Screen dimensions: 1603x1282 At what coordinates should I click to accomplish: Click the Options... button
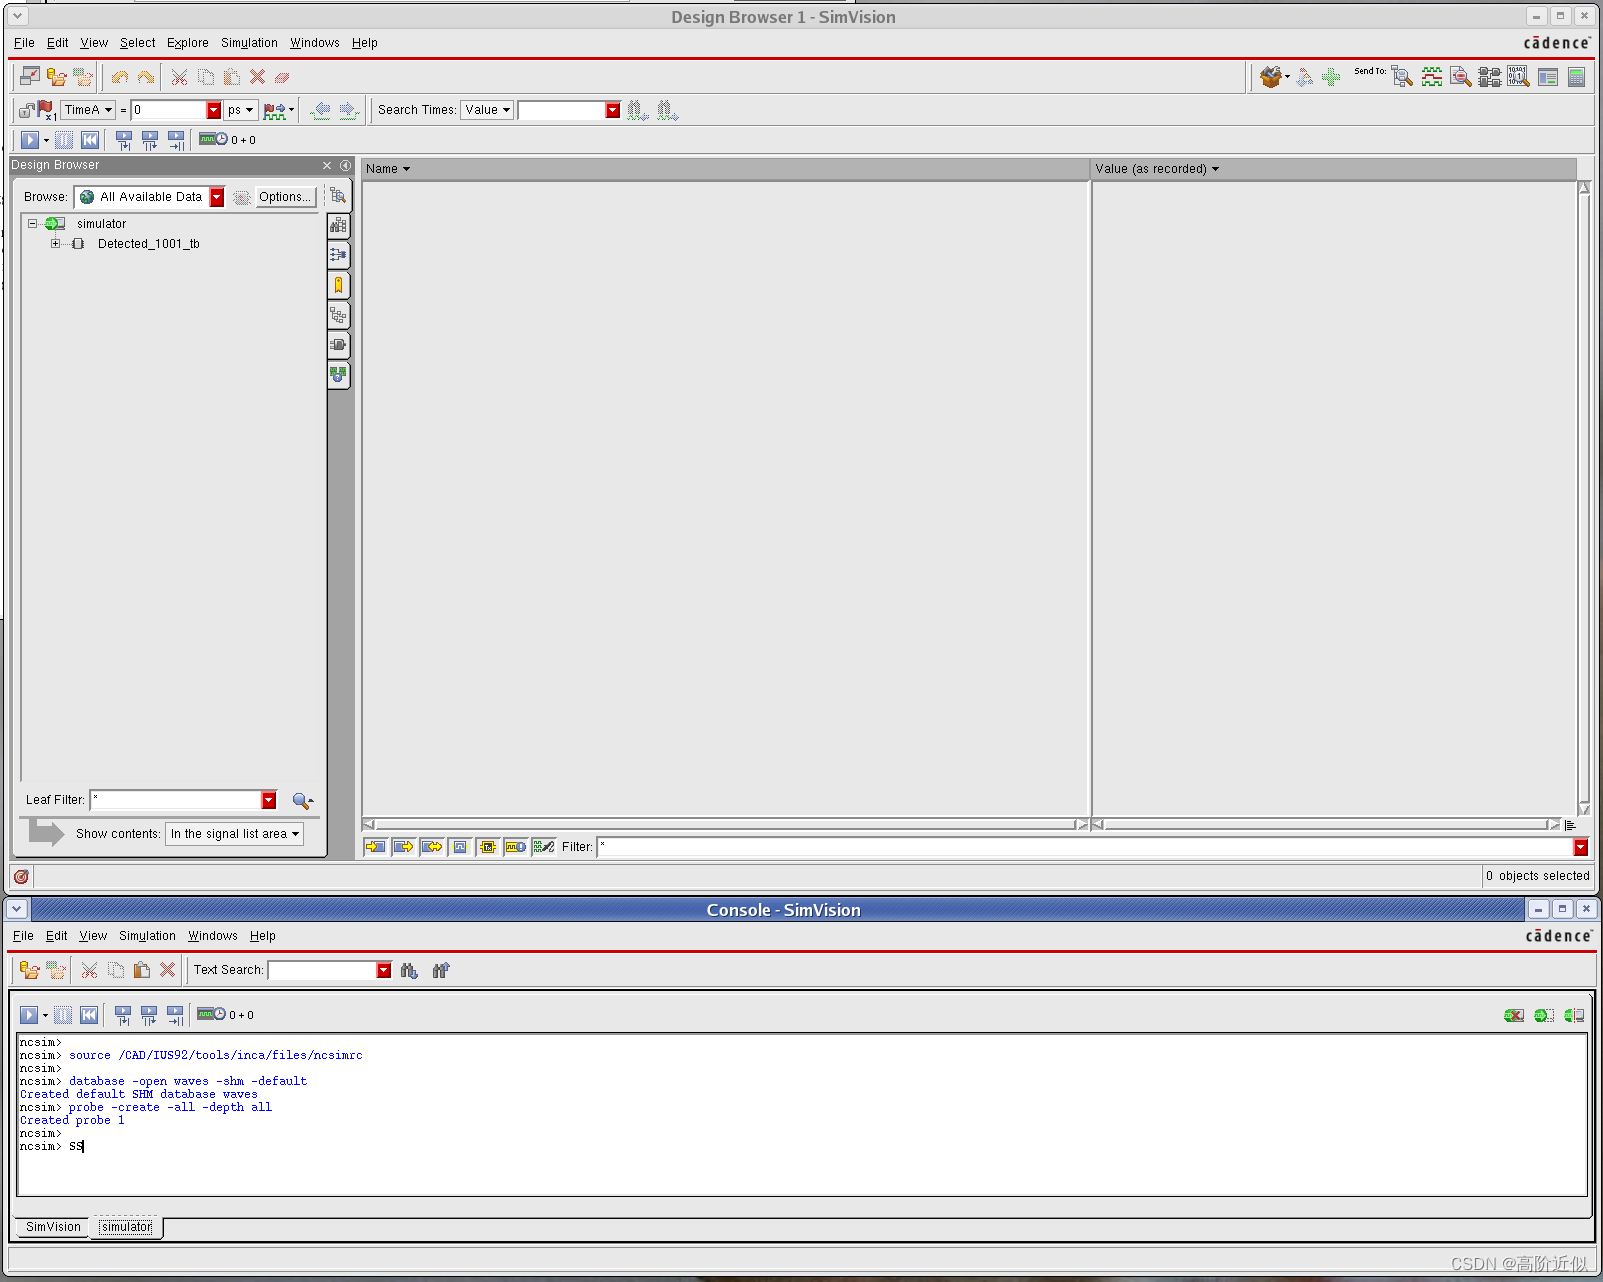285,197
